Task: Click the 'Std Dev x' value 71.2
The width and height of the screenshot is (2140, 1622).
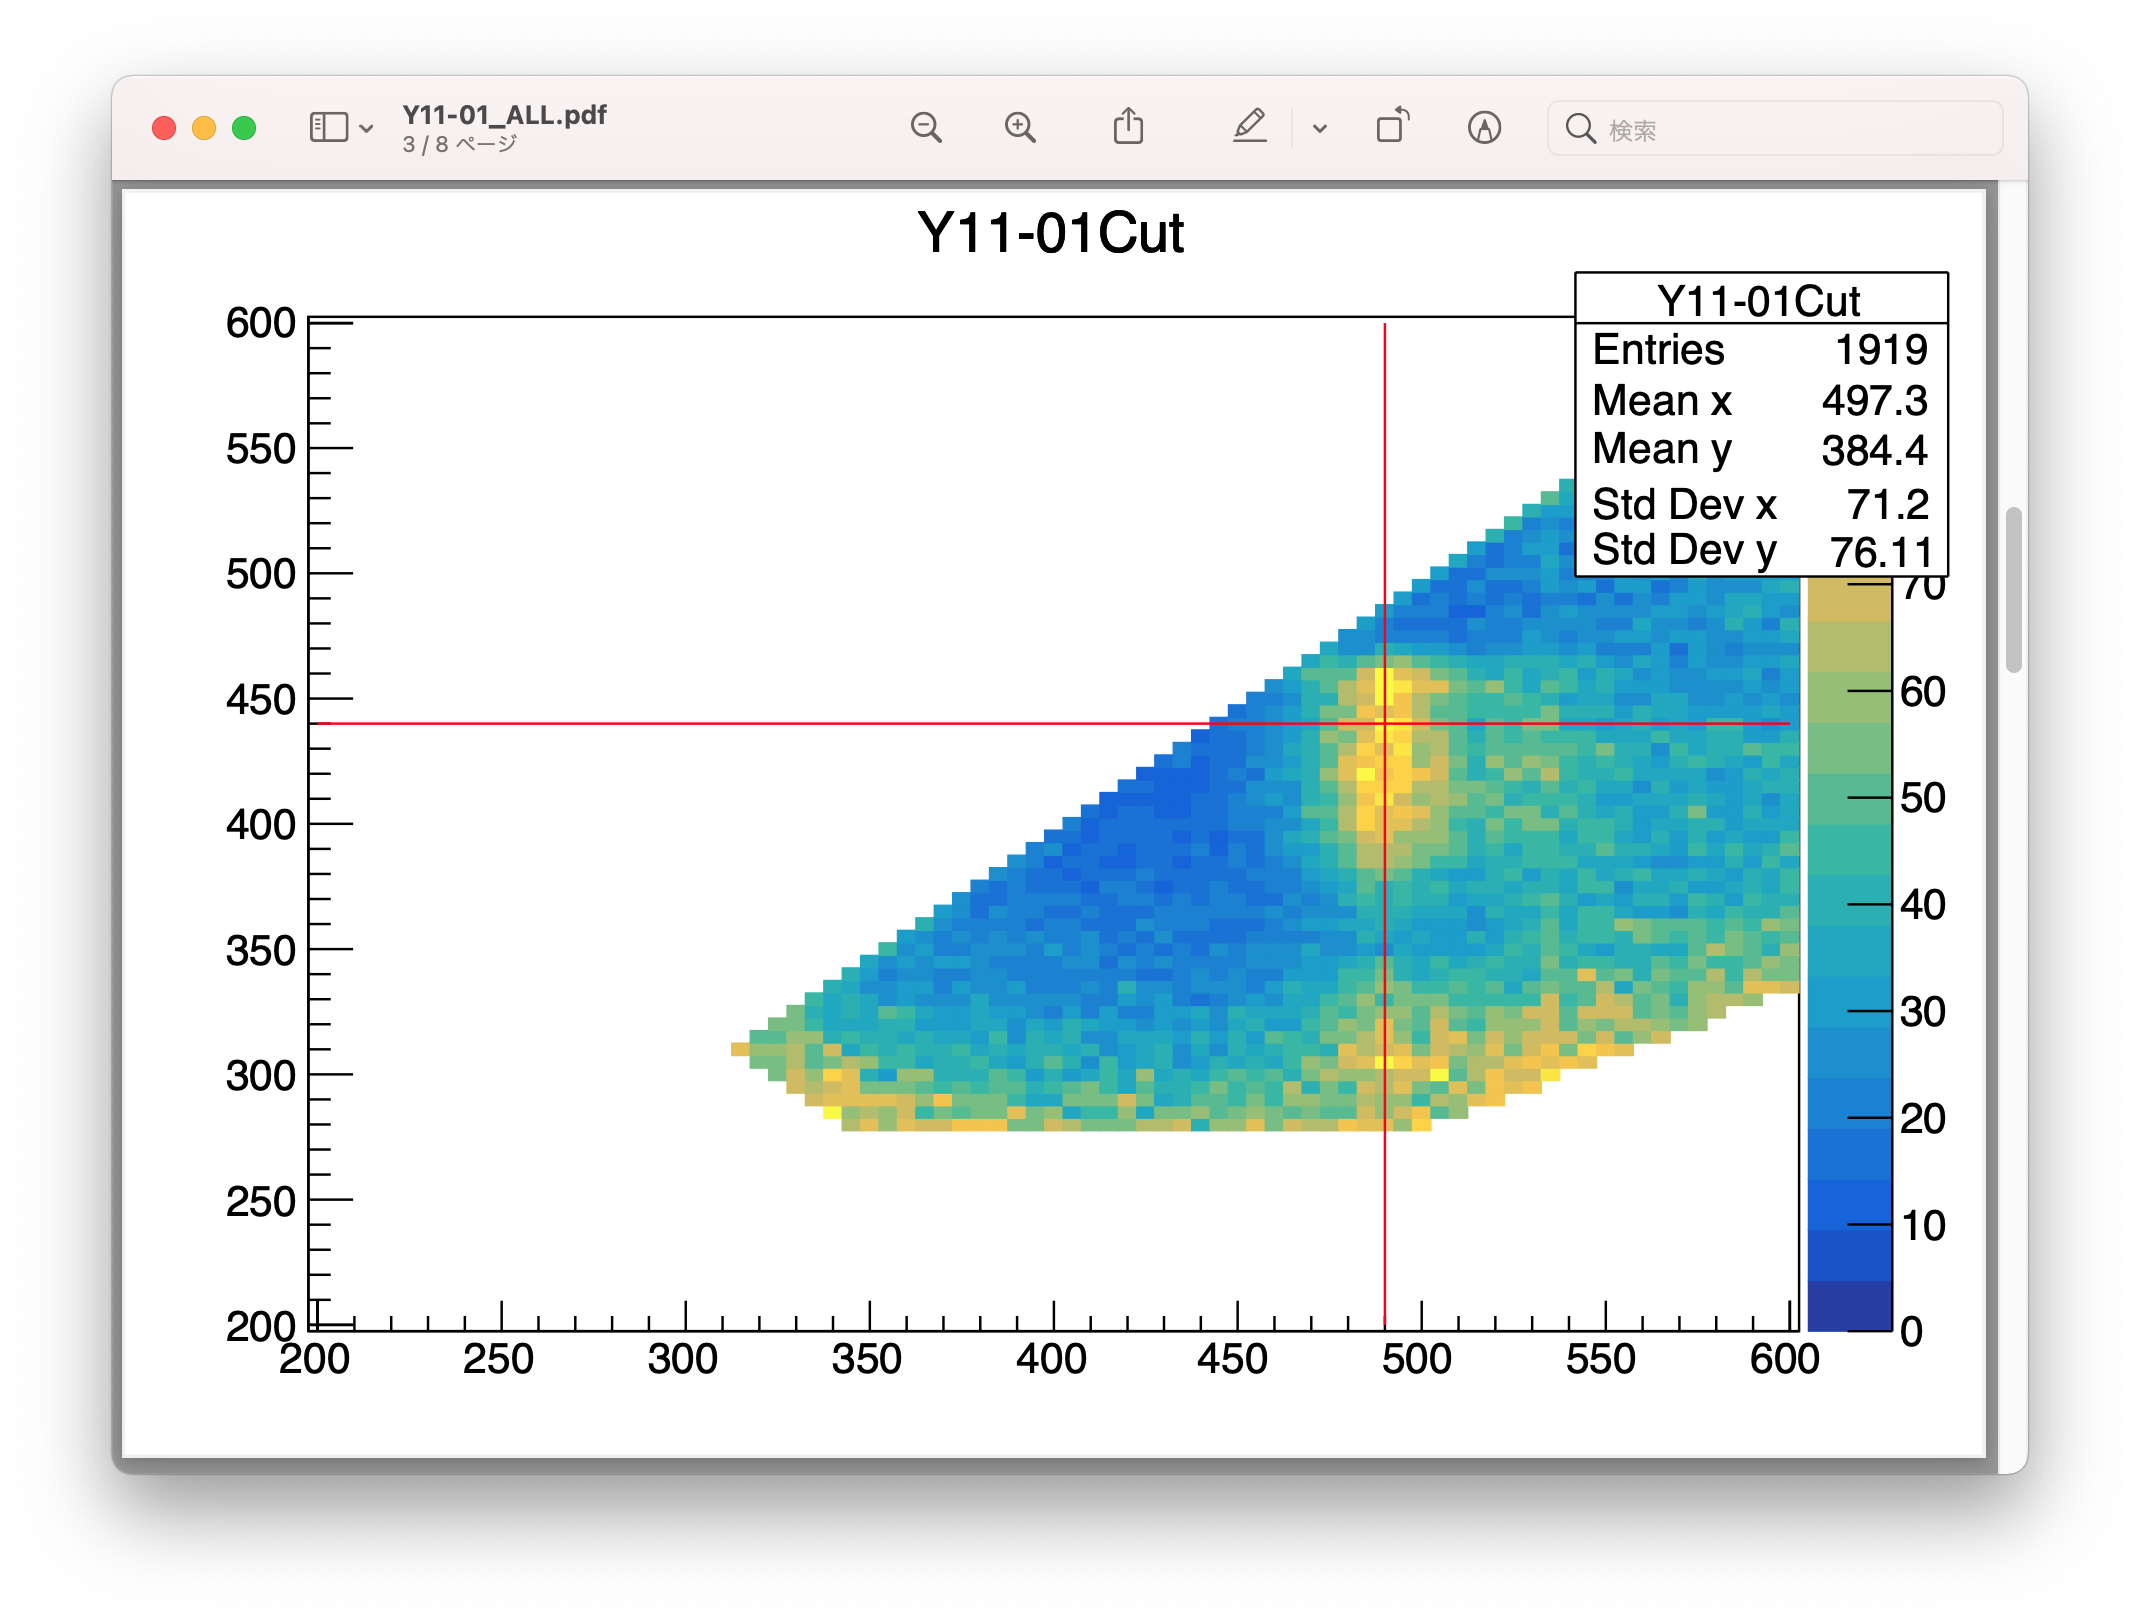Action: tap(1888, 504)
